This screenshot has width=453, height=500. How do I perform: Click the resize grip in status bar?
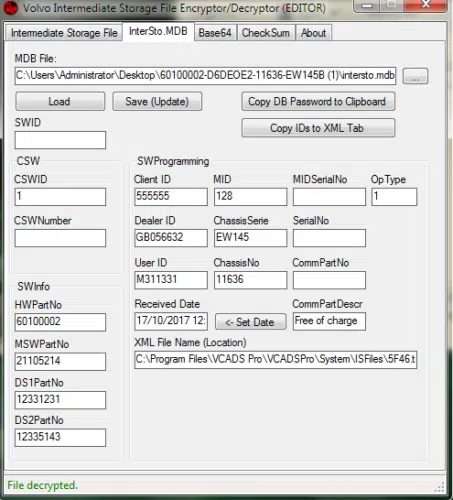point(440,487)
